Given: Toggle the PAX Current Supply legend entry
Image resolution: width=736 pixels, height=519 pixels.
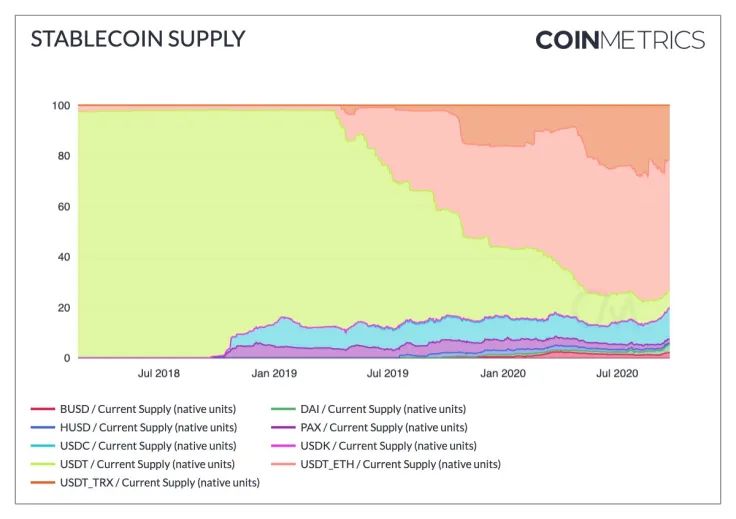Looking at the screenshot, I should pos(369,427).
